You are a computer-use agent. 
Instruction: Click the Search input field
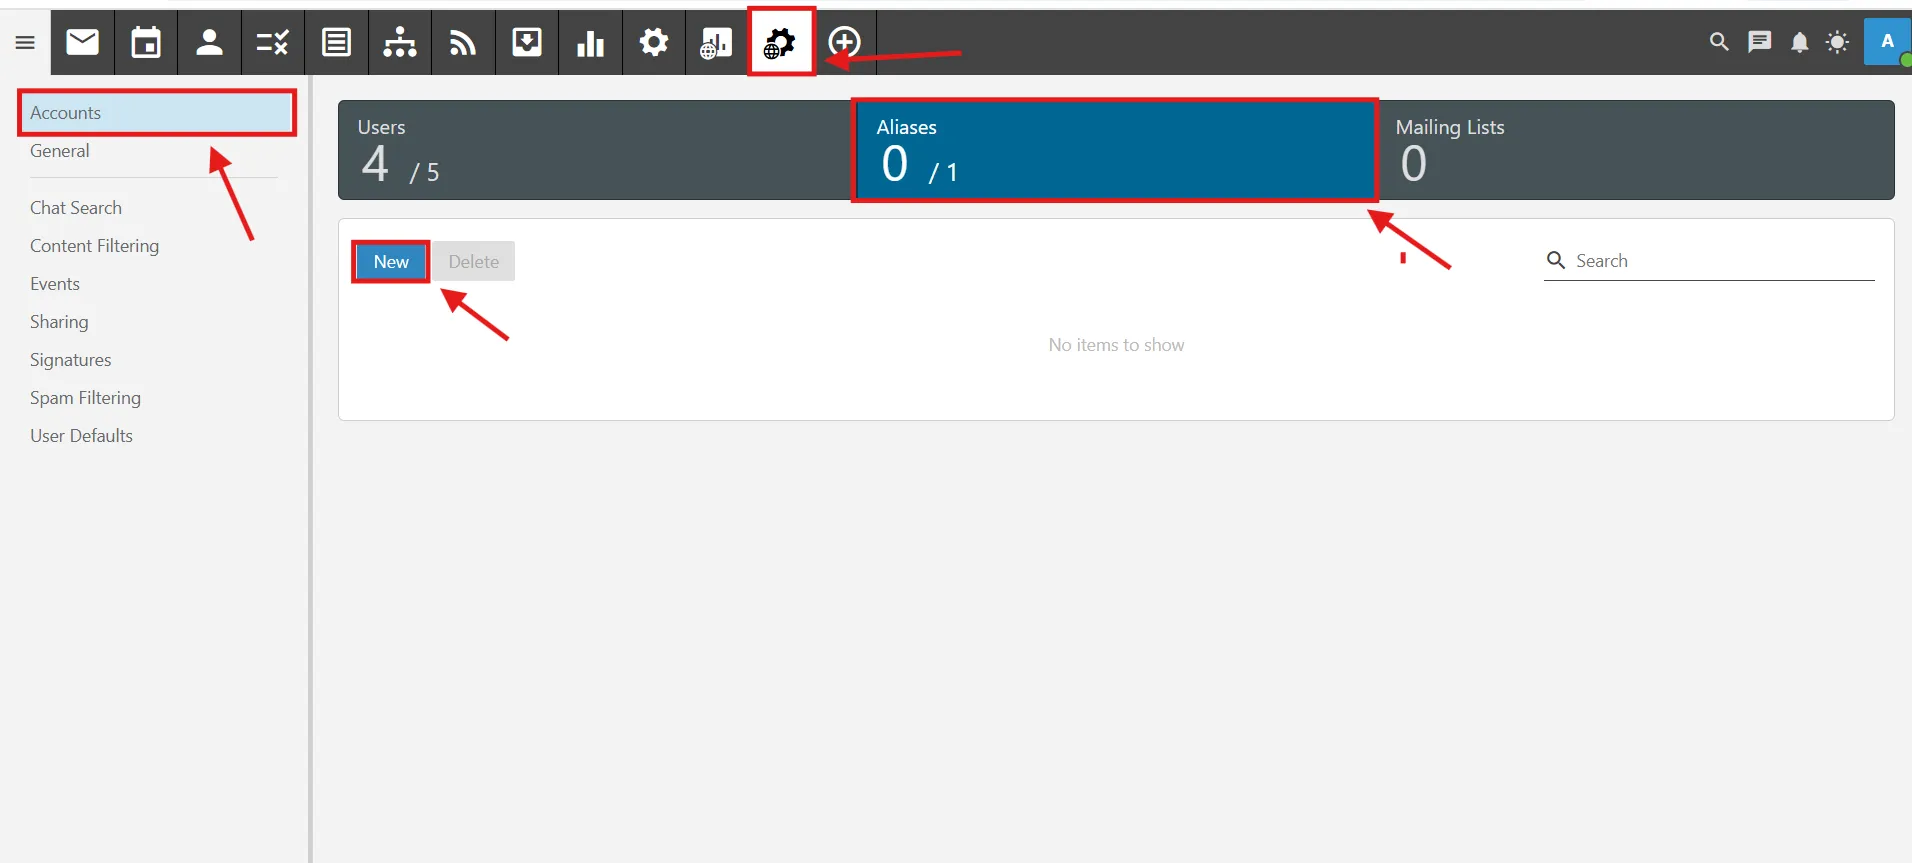pyautogui.click(x=1722, y=261)
